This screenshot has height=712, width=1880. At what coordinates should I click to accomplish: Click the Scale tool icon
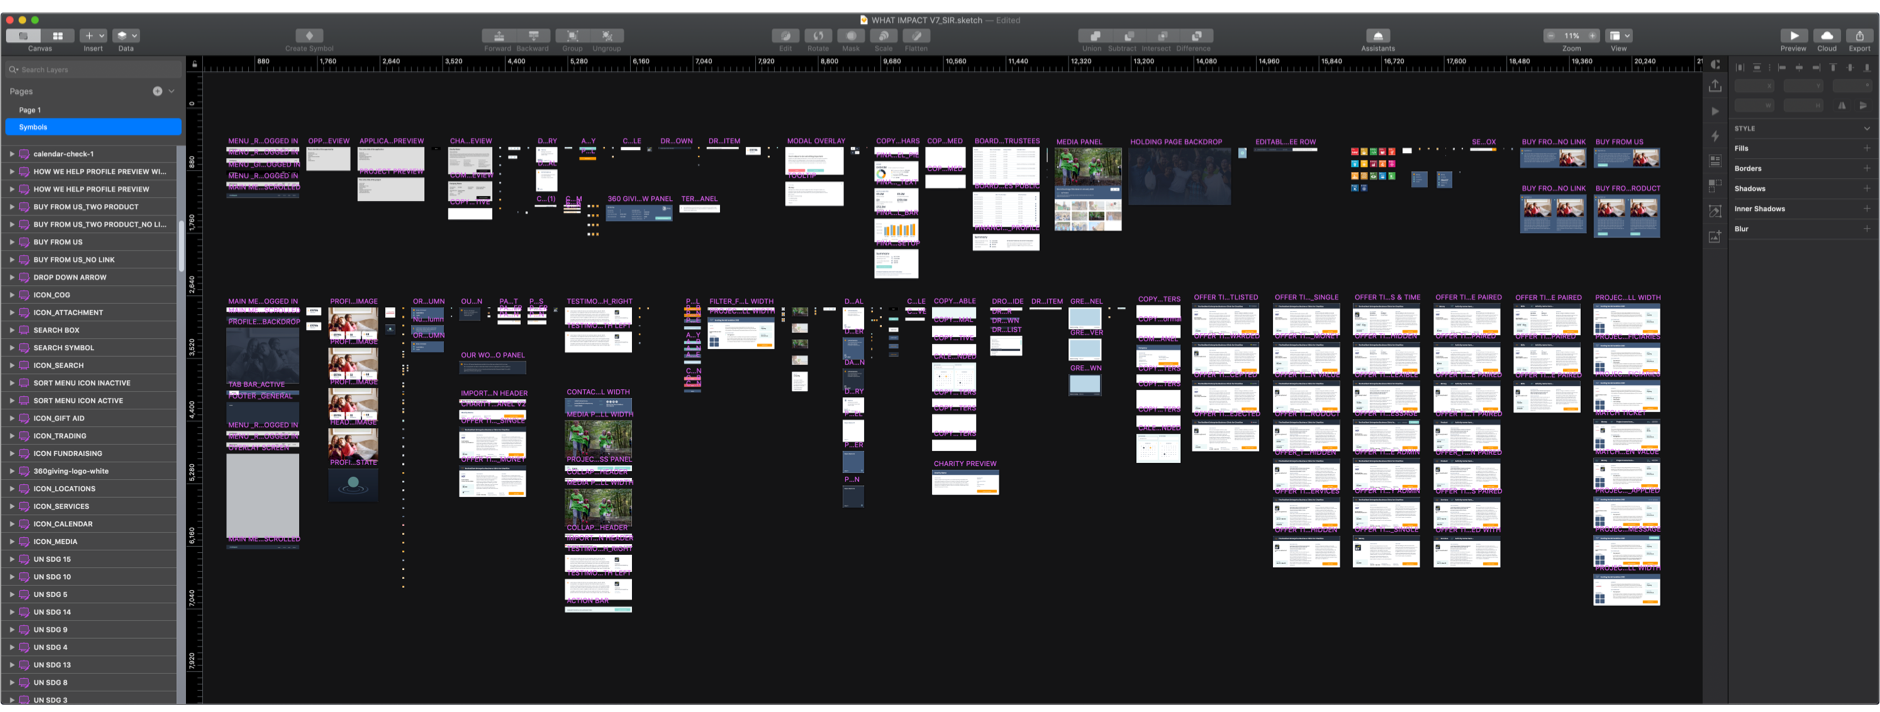tap(884, 36)
